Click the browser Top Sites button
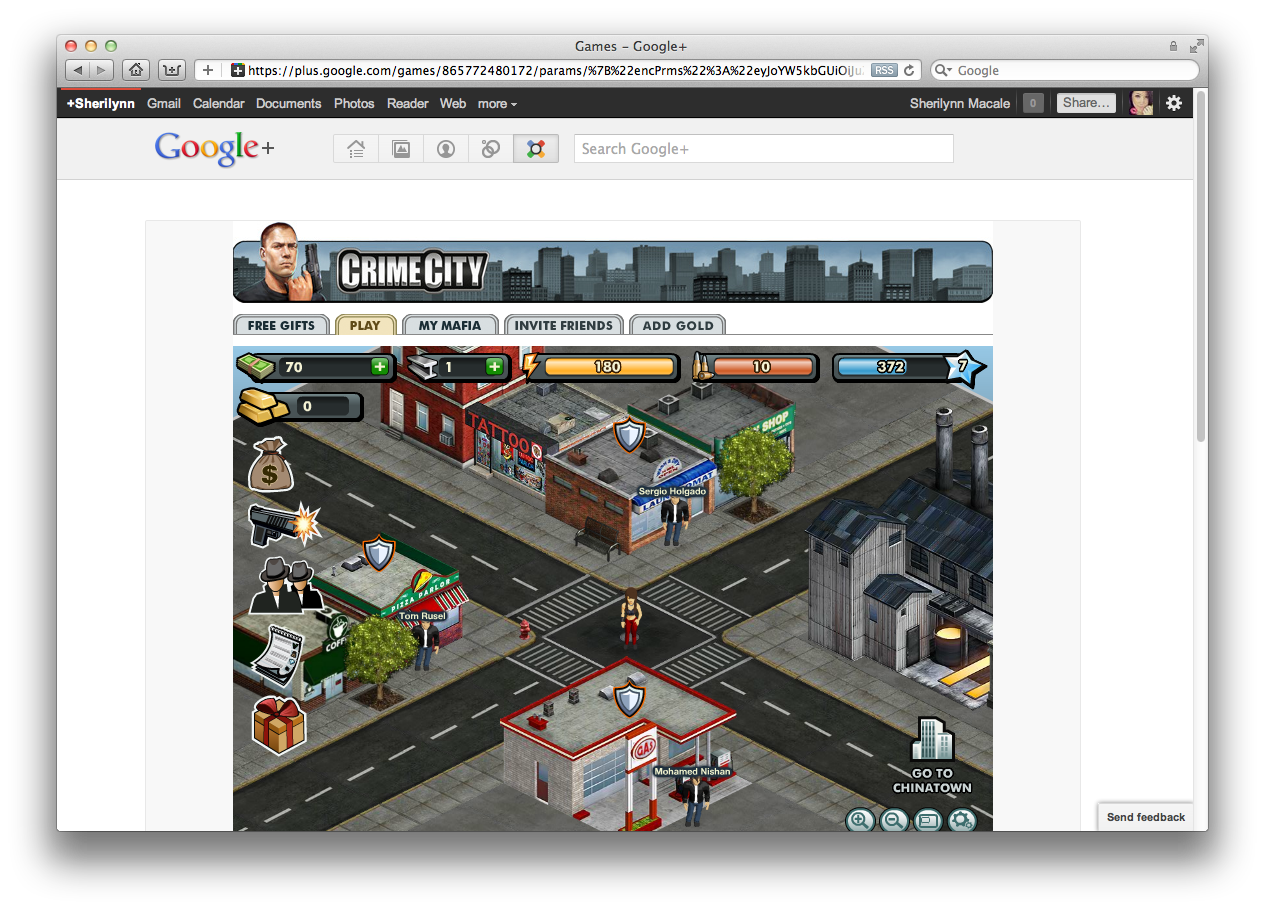Image resolution: width=1265 pixels, height=910 pixels. coord(172,70)
